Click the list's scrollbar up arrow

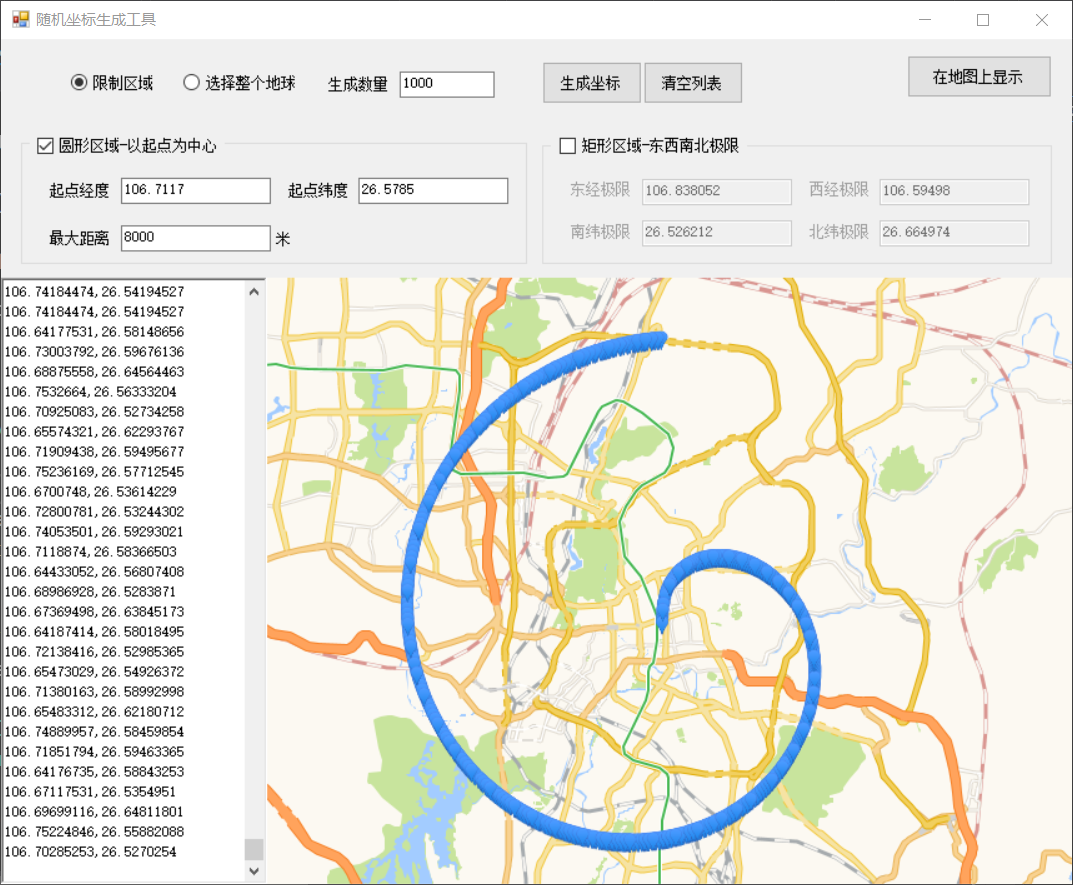254,291
